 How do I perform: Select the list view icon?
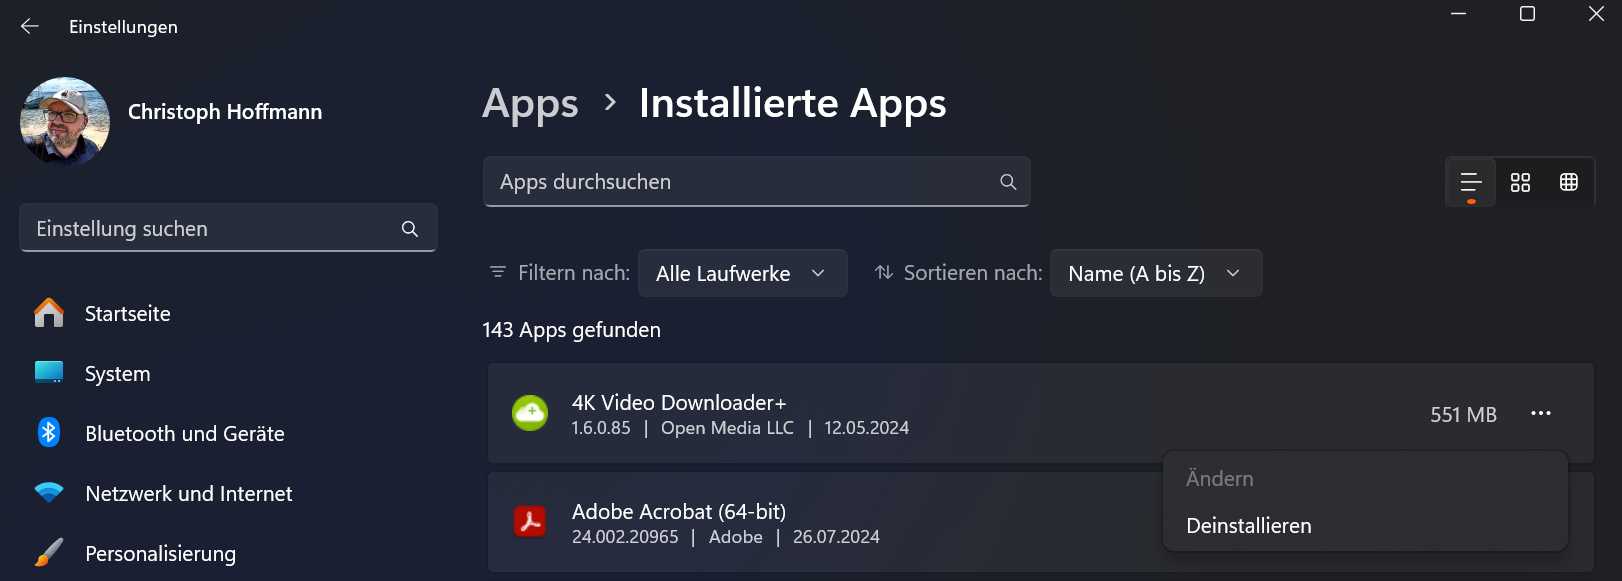(1469, 182)
